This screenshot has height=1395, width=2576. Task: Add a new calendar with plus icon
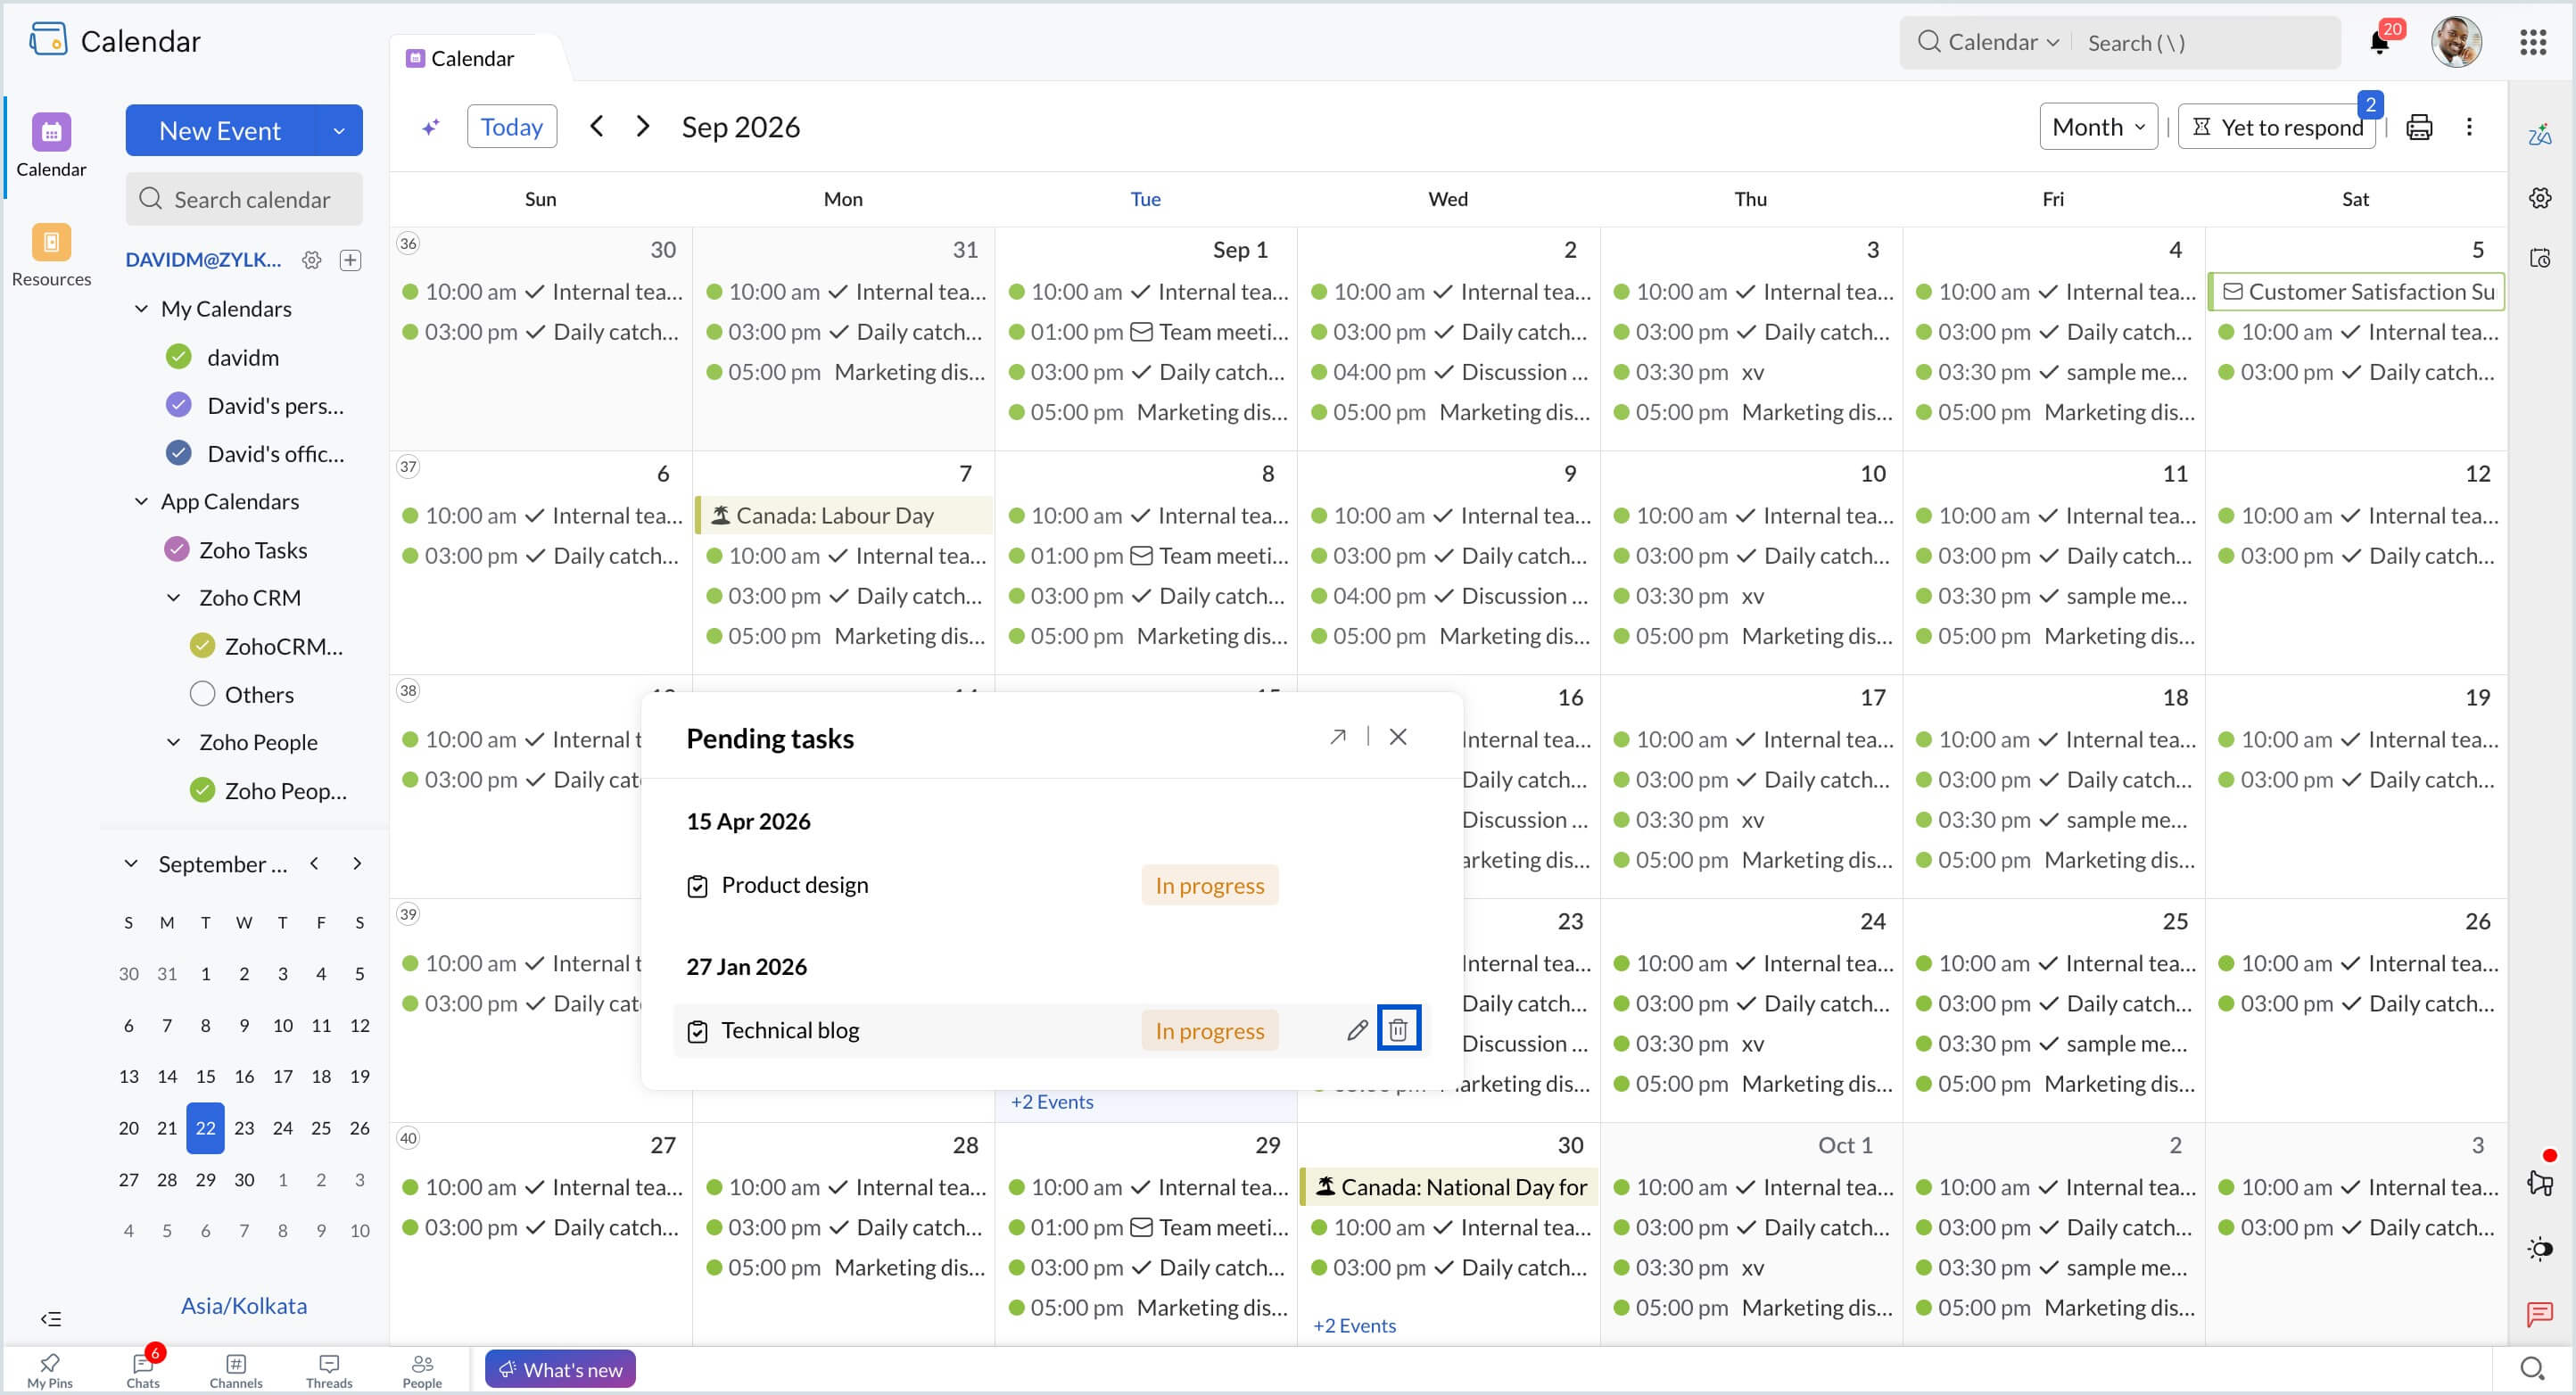click(350, 260)
